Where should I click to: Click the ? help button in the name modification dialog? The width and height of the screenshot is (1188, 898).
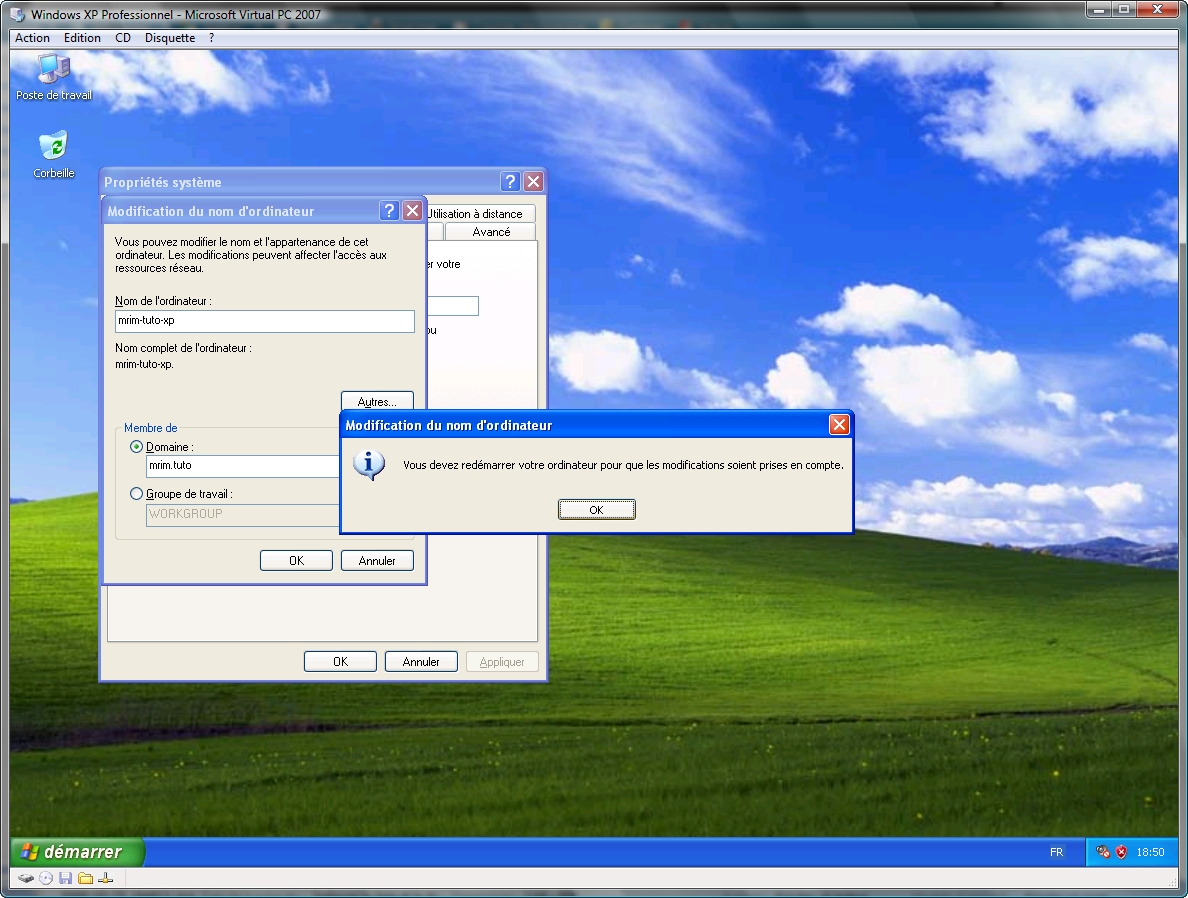[389, 211]
